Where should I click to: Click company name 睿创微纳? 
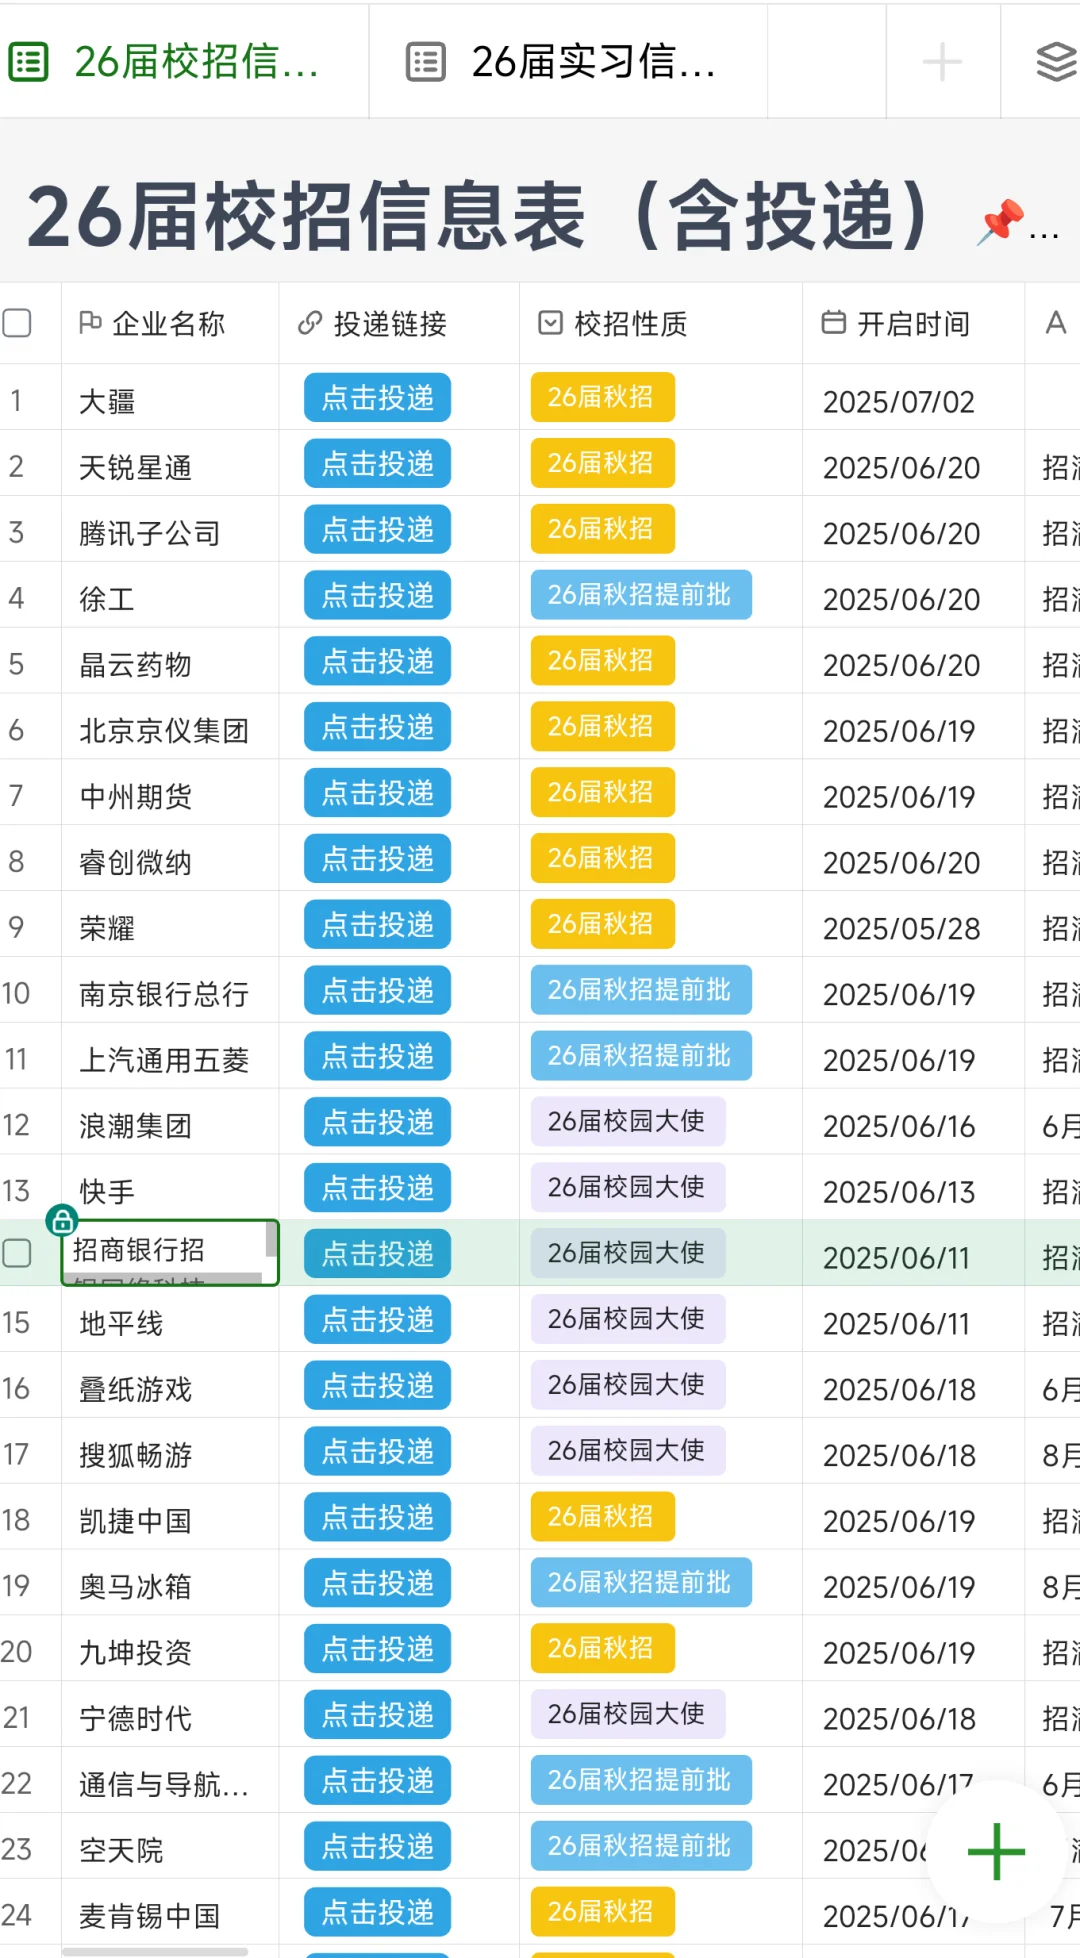pos(135,863)
